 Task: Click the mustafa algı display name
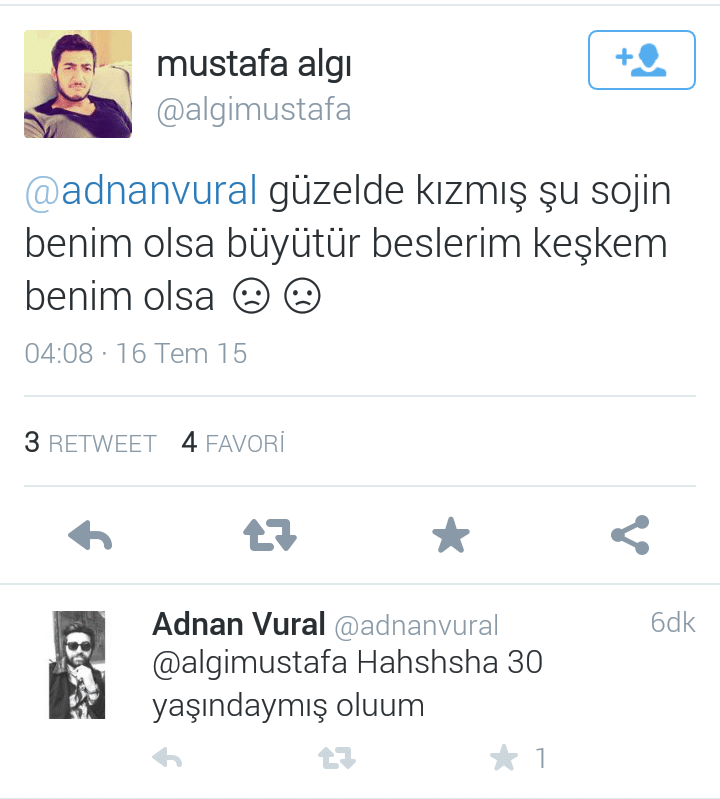click(254, 64)
